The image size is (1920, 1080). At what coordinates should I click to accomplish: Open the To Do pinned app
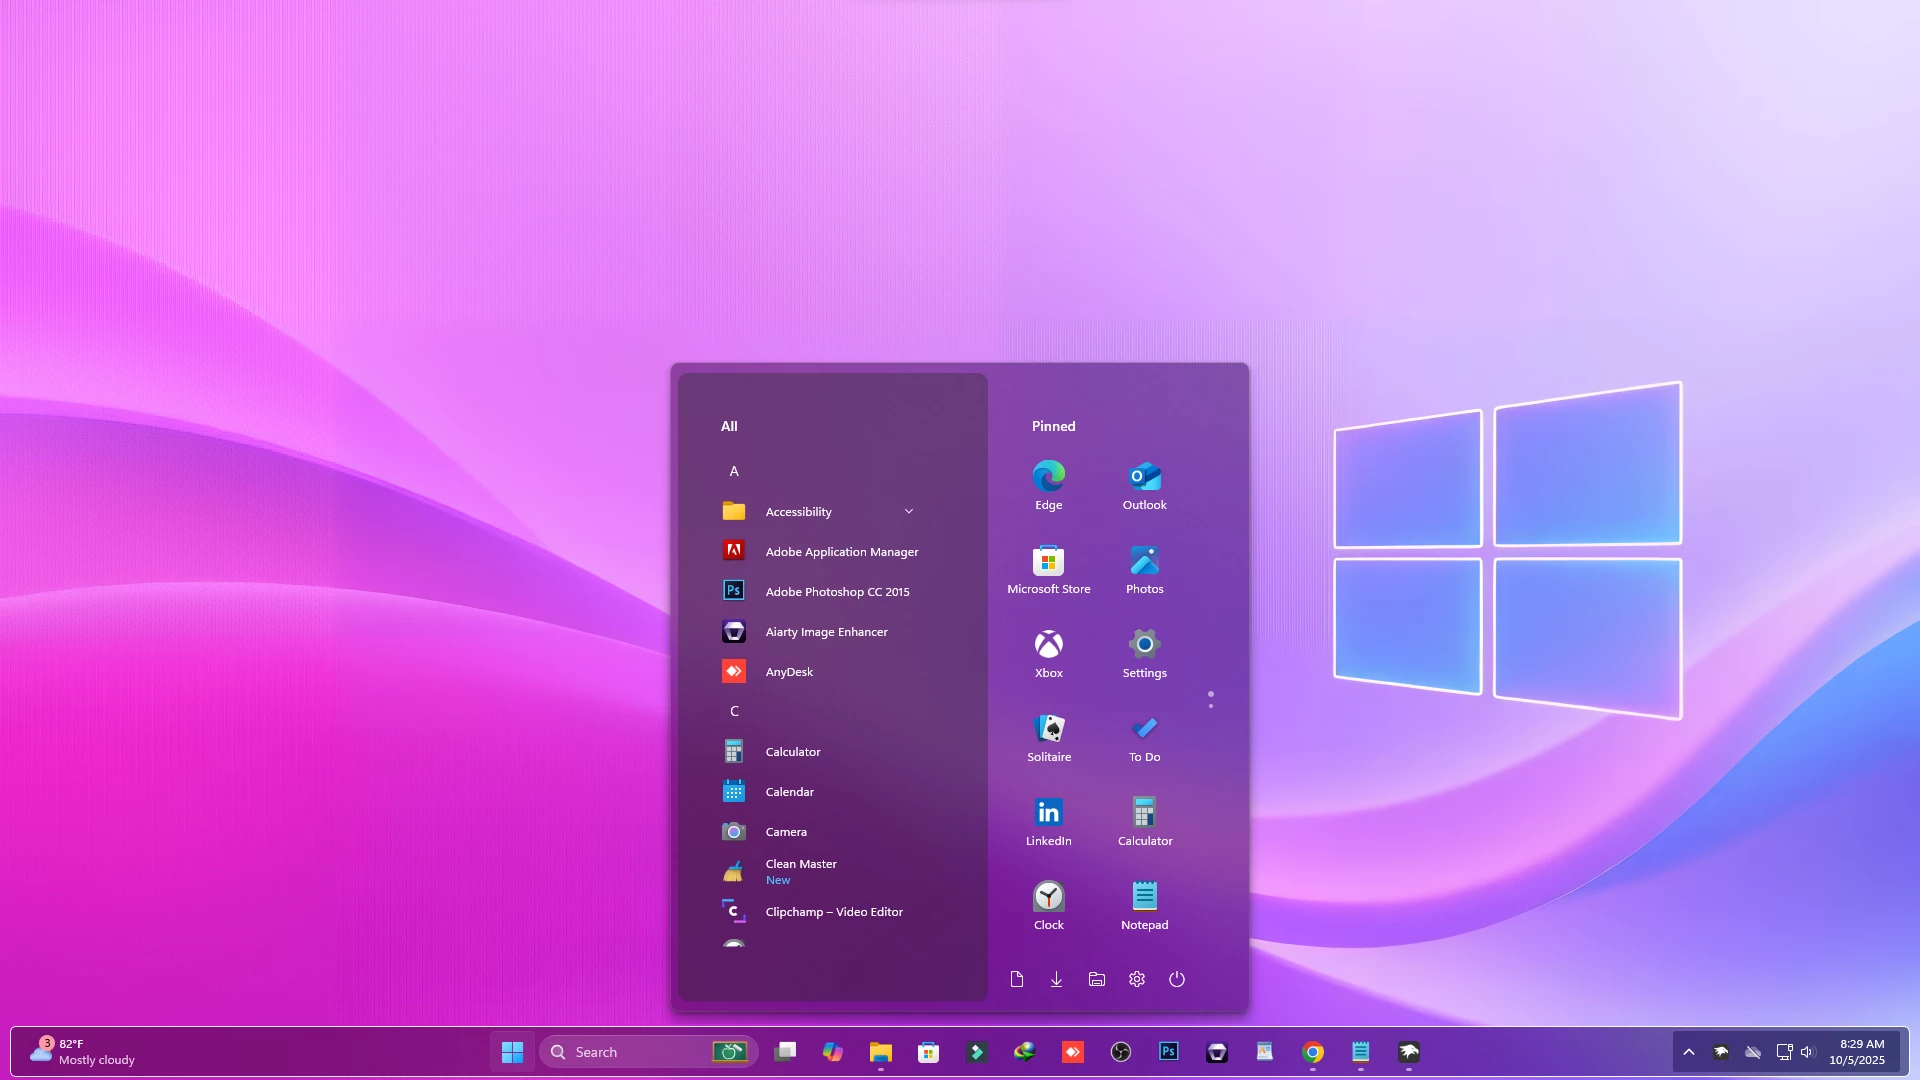[1144, 737]
